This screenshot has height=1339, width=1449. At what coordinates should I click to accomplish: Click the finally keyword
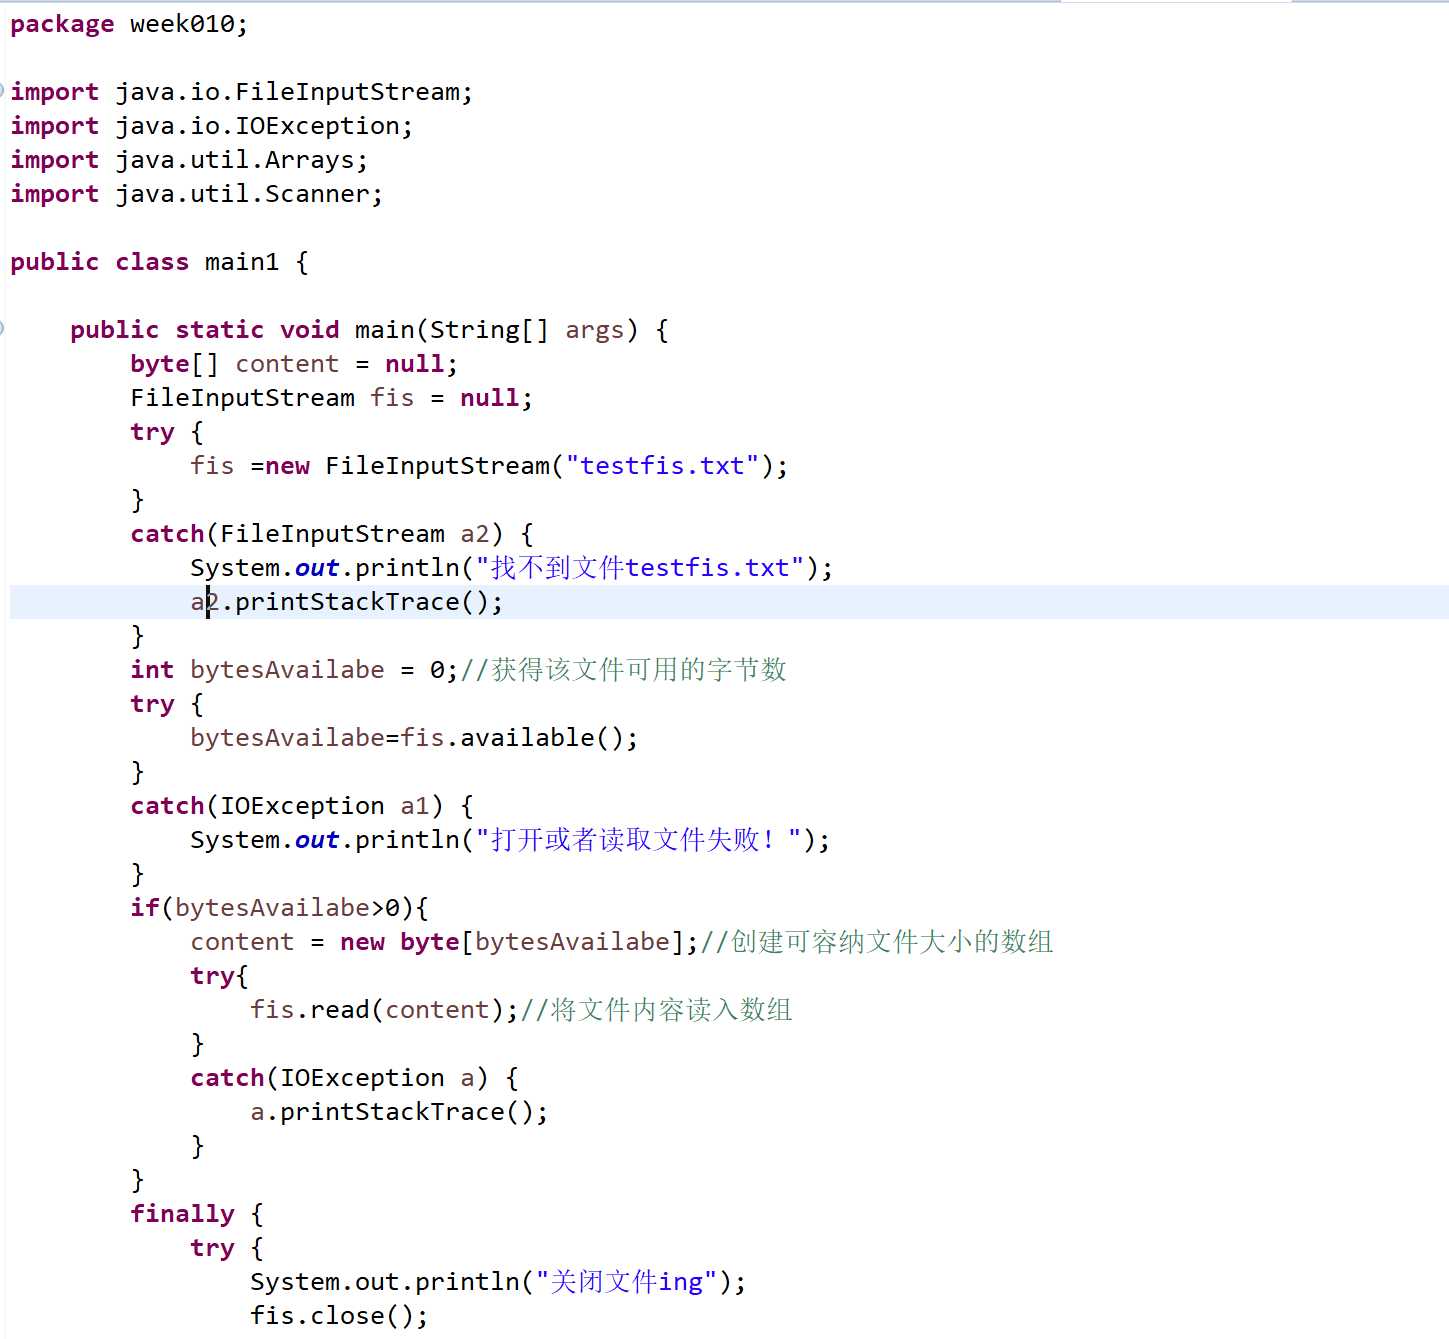[x=182, y=1214]
